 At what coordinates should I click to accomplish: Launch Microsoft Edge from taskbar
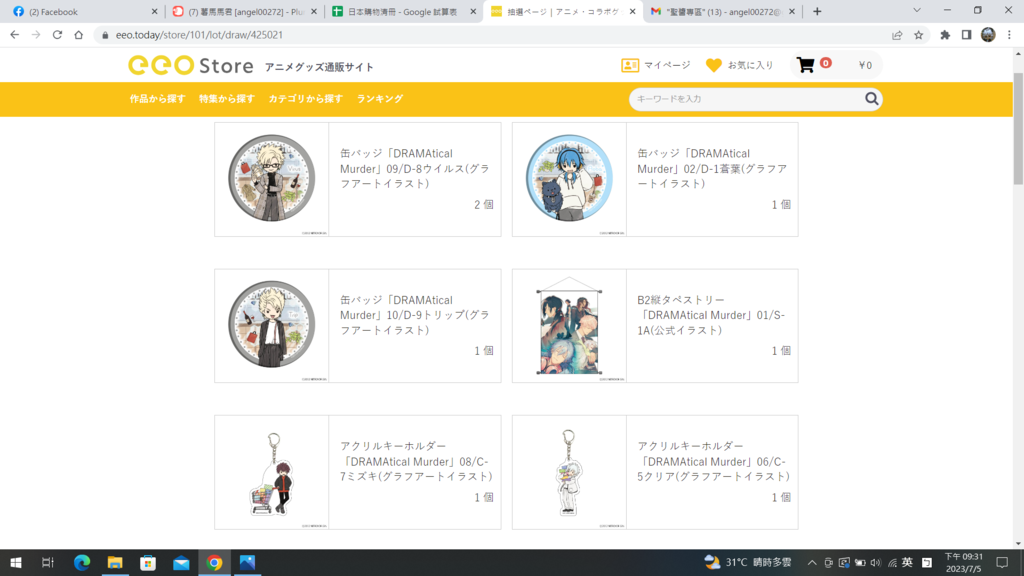(x=82, y=562)
